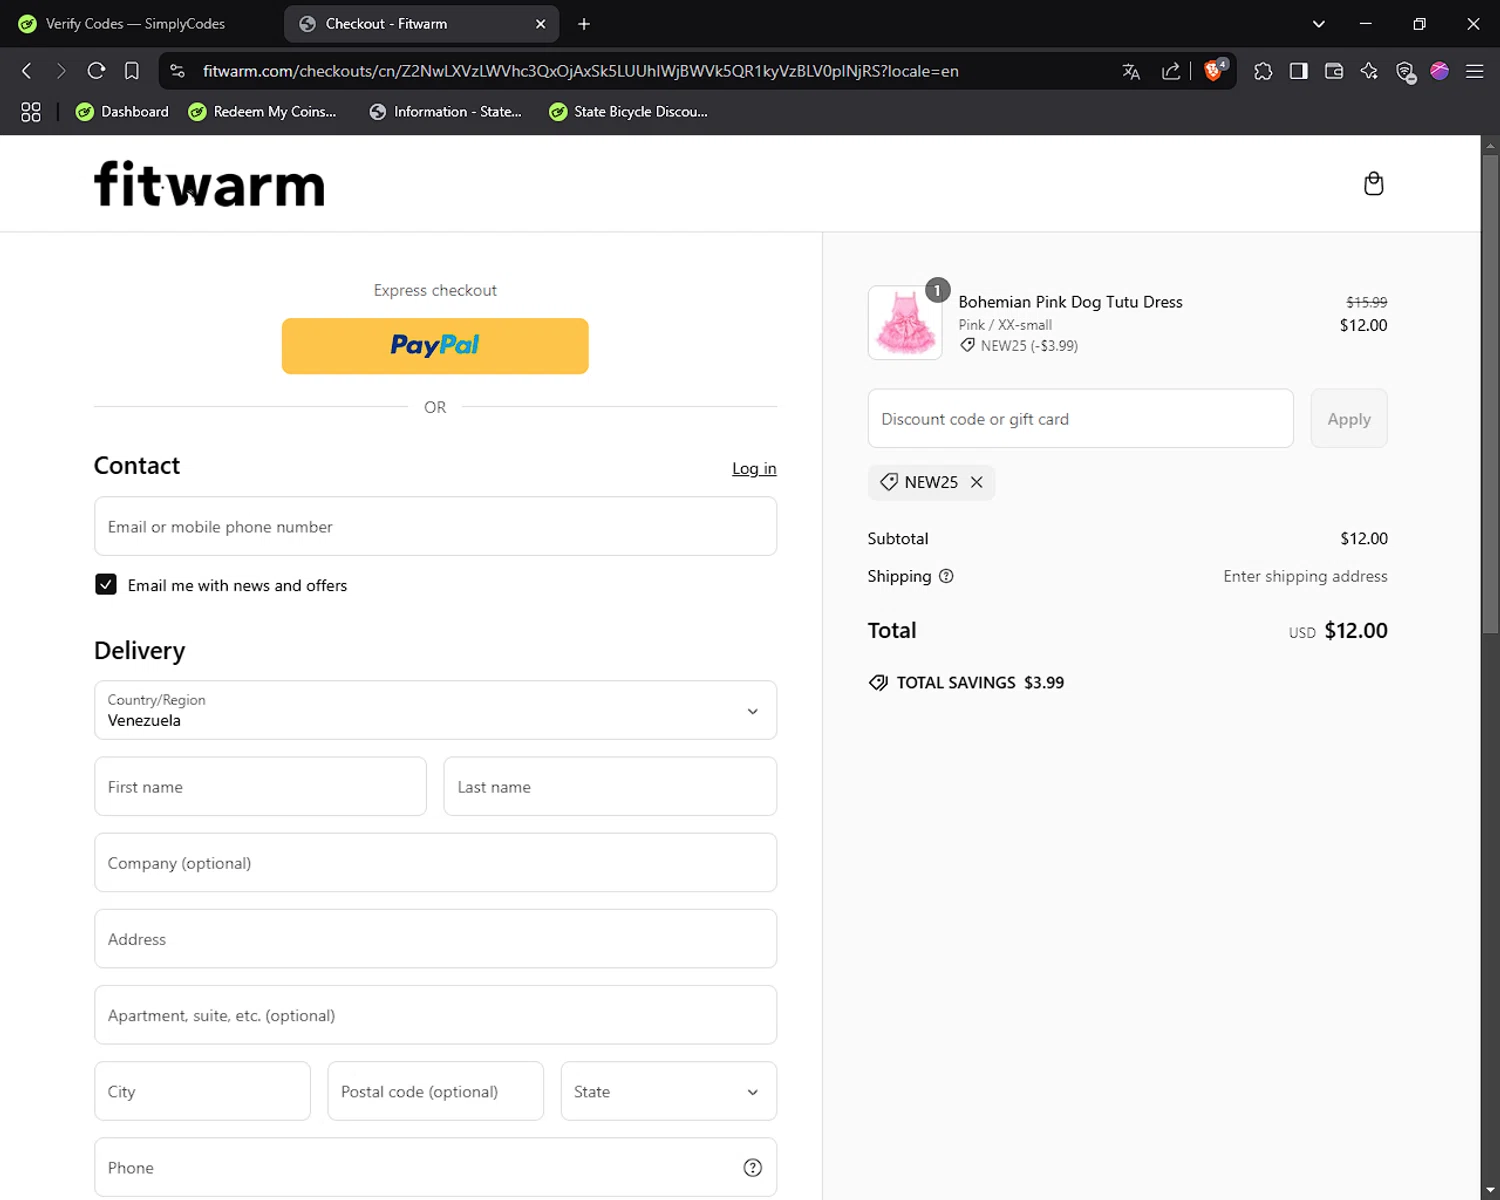Open the Dashboard bookmark

click(123, 112)
